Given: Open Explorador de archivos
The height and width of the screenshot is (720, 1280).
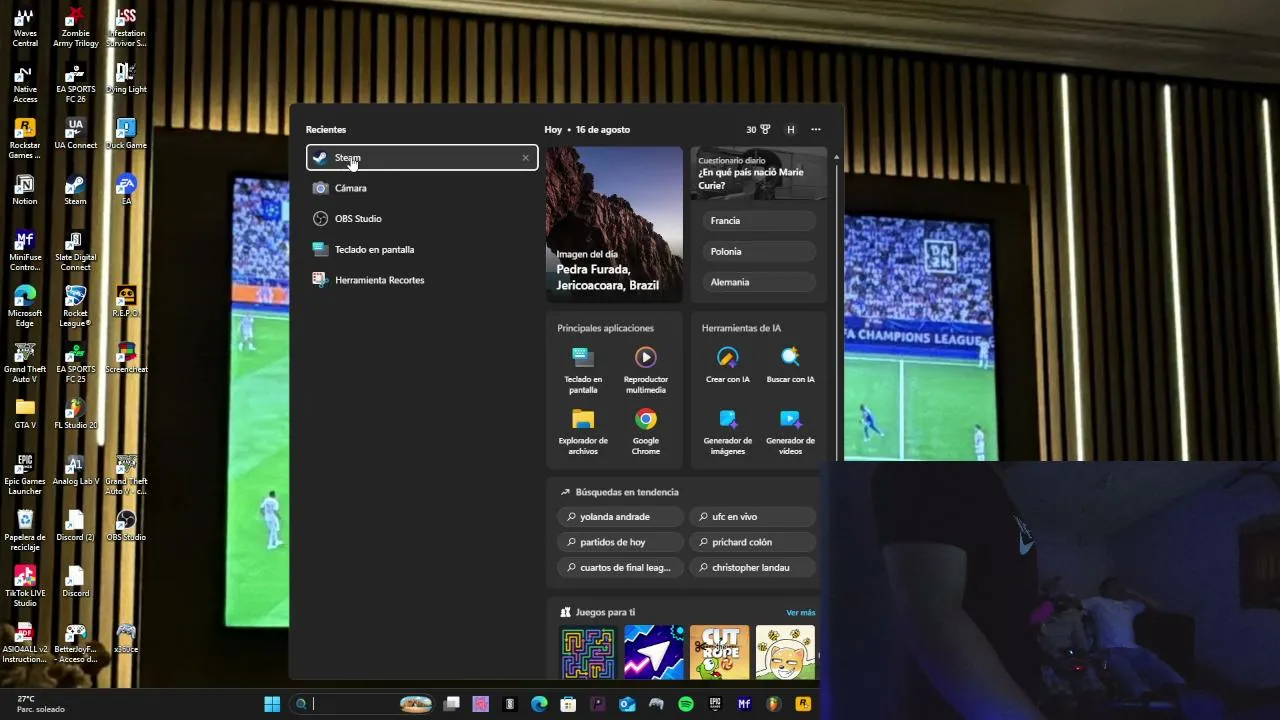Looking at the screenshot, I should tap(583, 432).
